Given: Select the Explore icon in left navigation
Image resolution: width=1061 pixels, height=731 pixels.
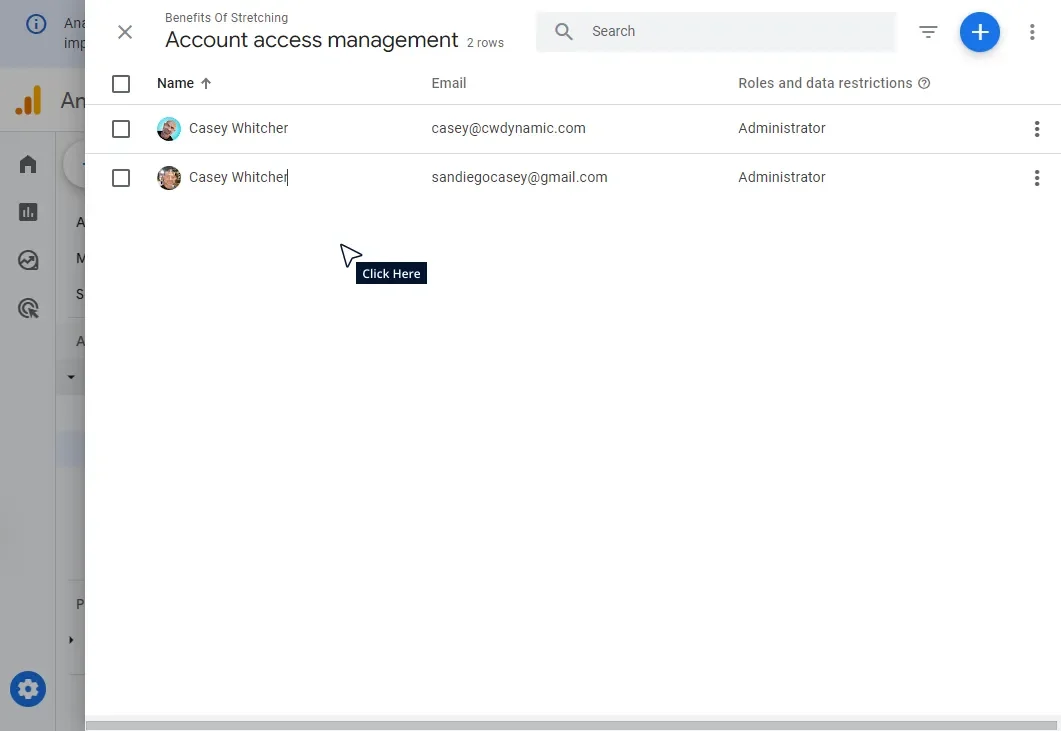Looking at the screenshot, I should click(x=27, y=259).
